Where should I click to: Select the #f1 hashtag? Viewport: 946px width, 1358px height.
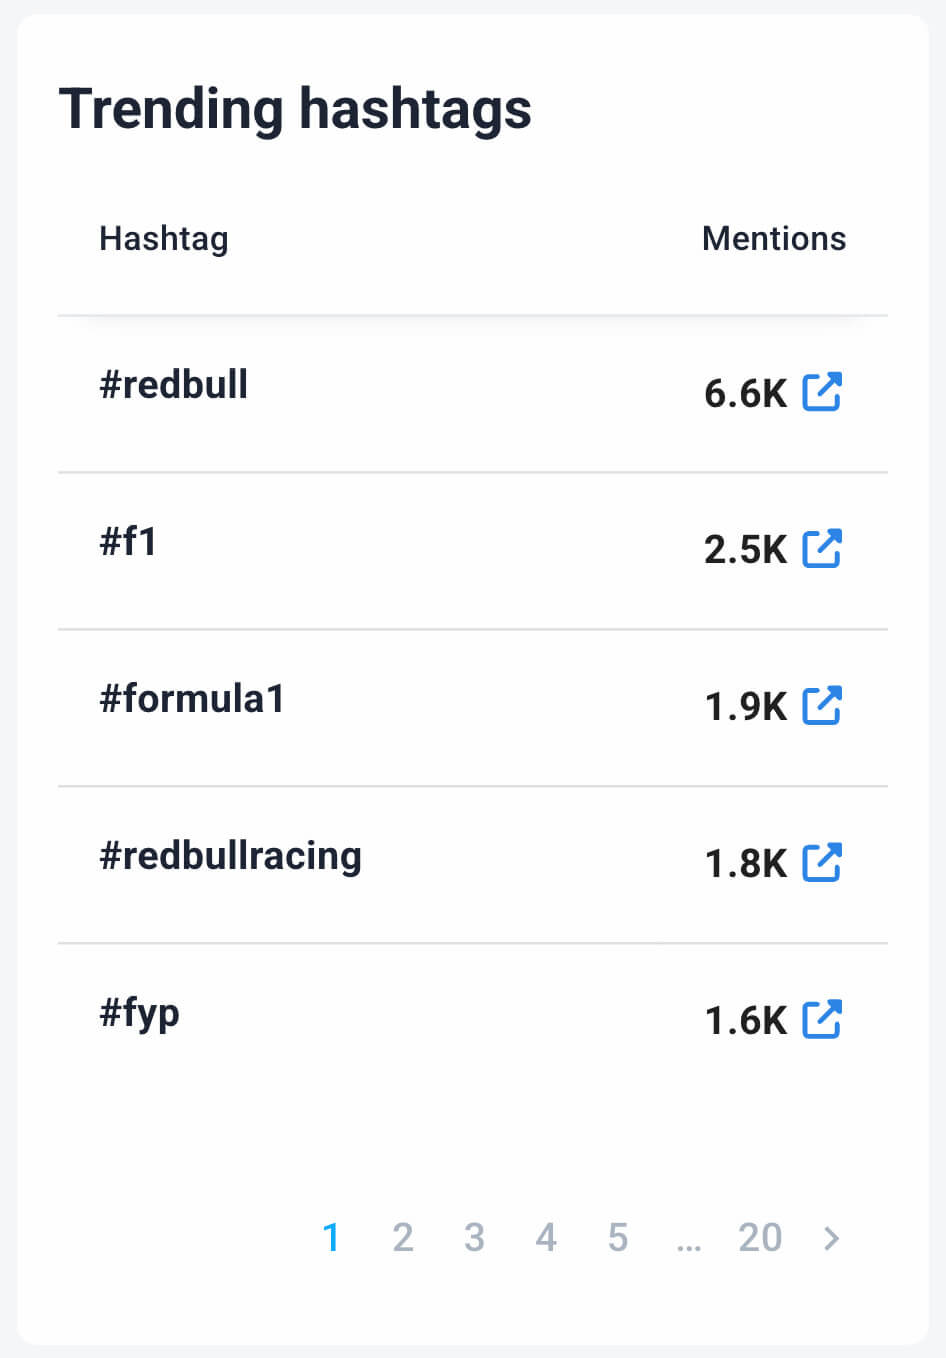coord(128,542)
